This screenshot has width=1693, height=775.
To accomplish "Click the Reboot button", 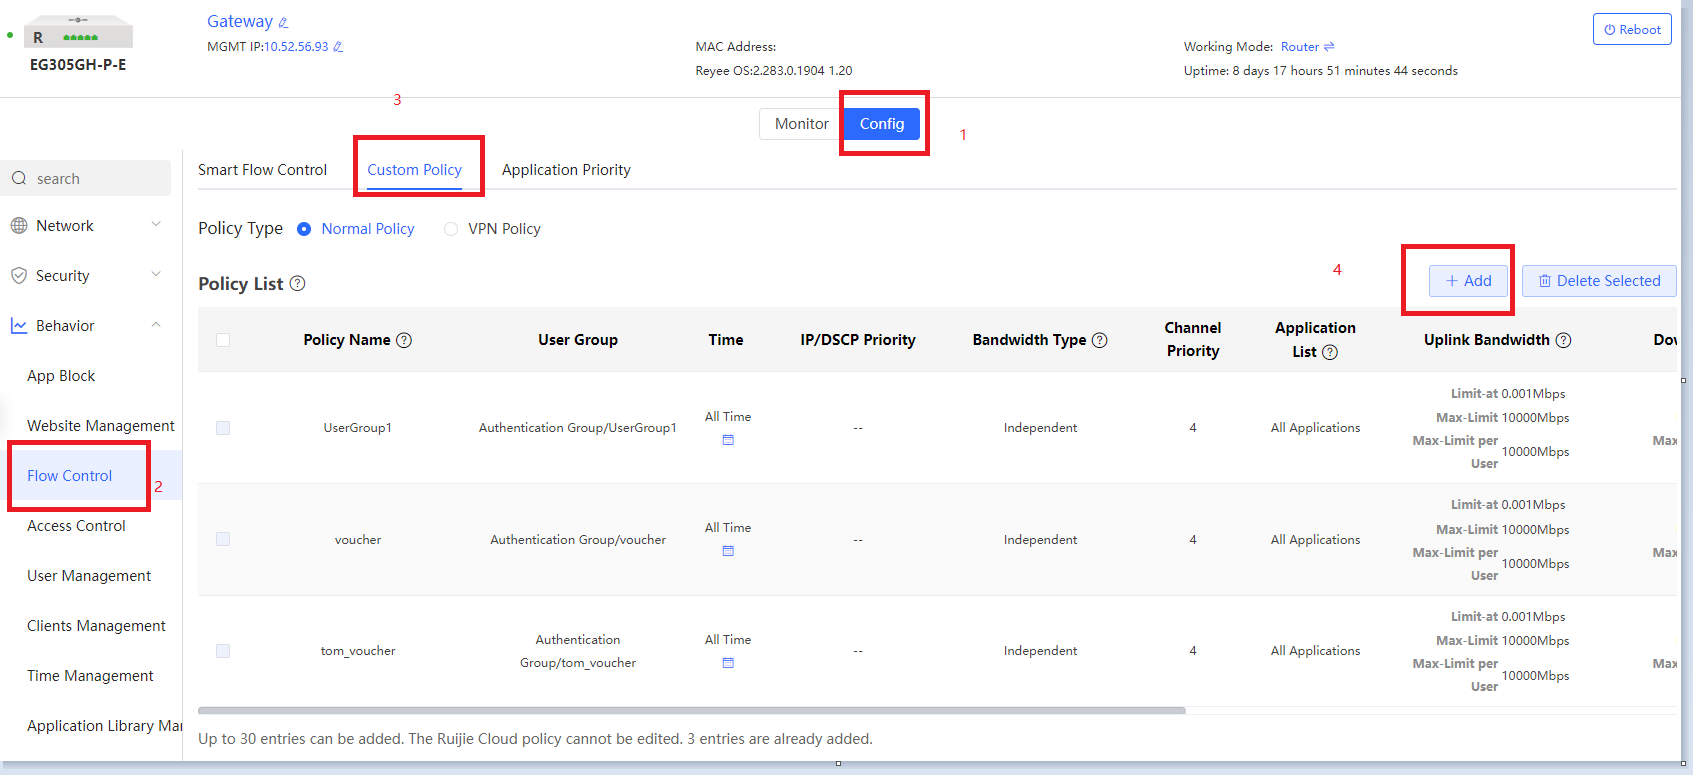I will coord(1632,30).
